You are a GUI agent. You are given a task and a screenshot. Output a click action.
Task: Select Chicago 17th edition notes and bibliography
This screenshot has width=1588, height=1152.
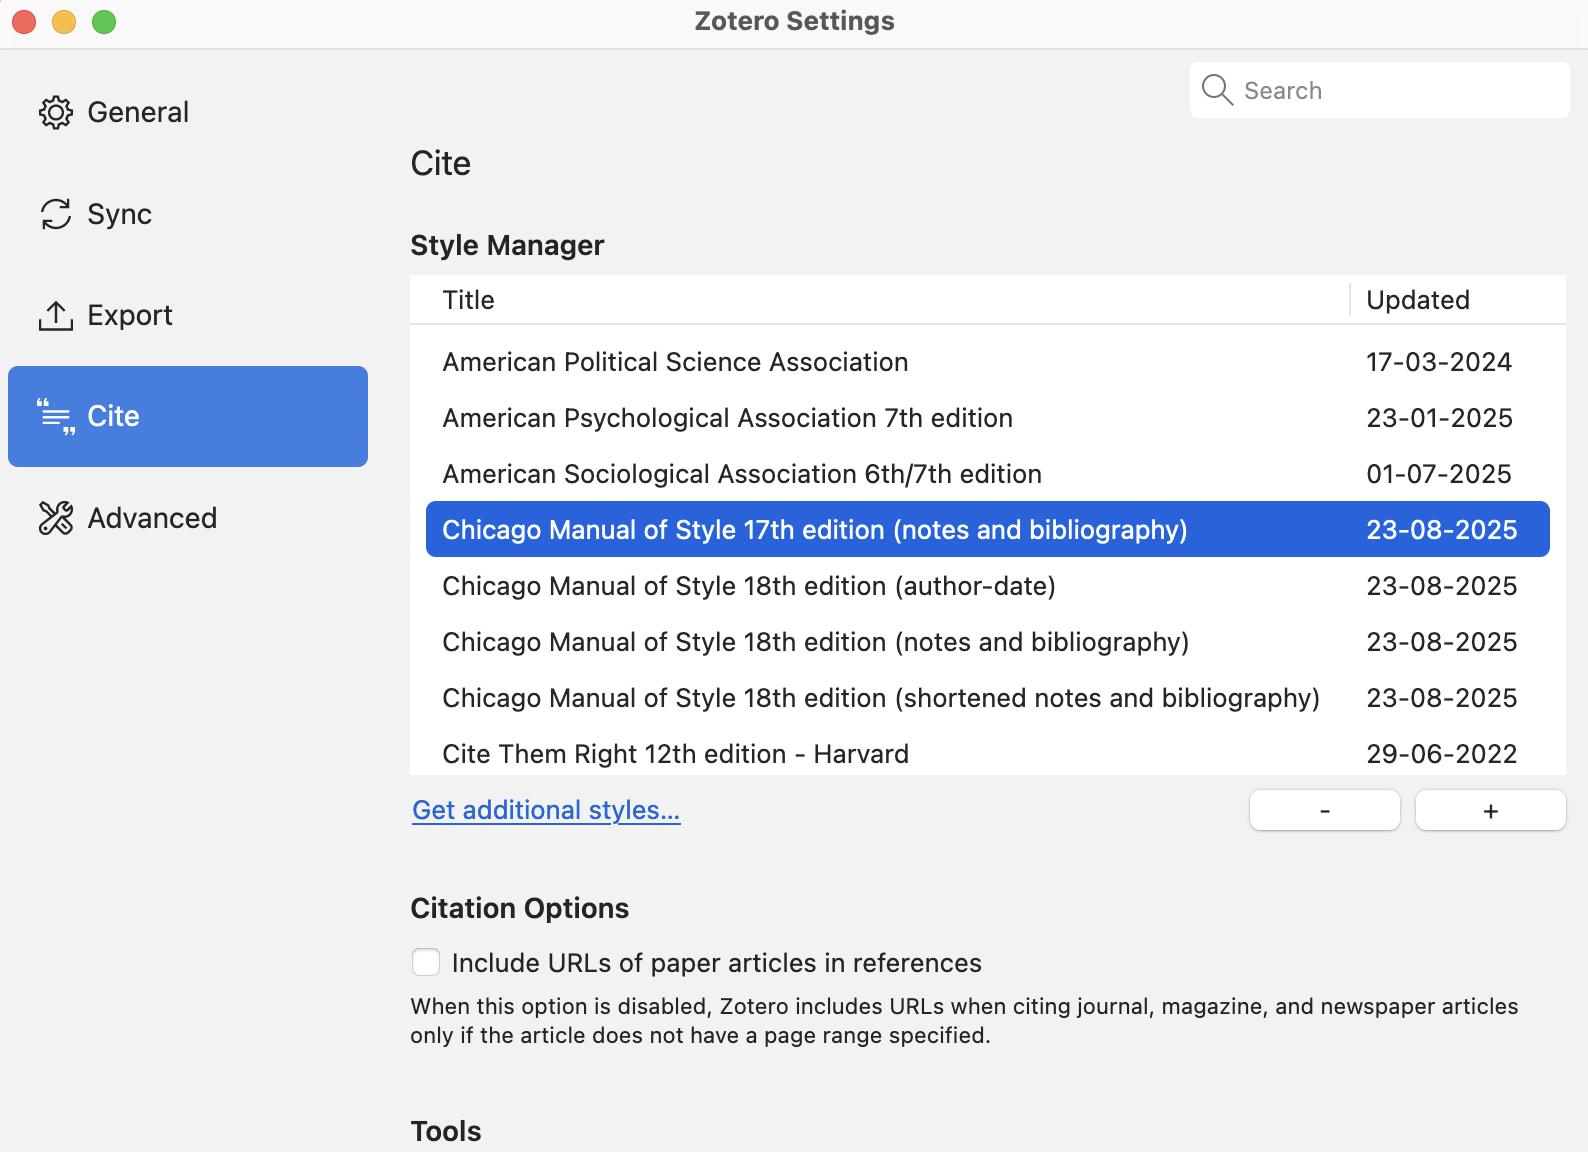(x=988, y=529)
